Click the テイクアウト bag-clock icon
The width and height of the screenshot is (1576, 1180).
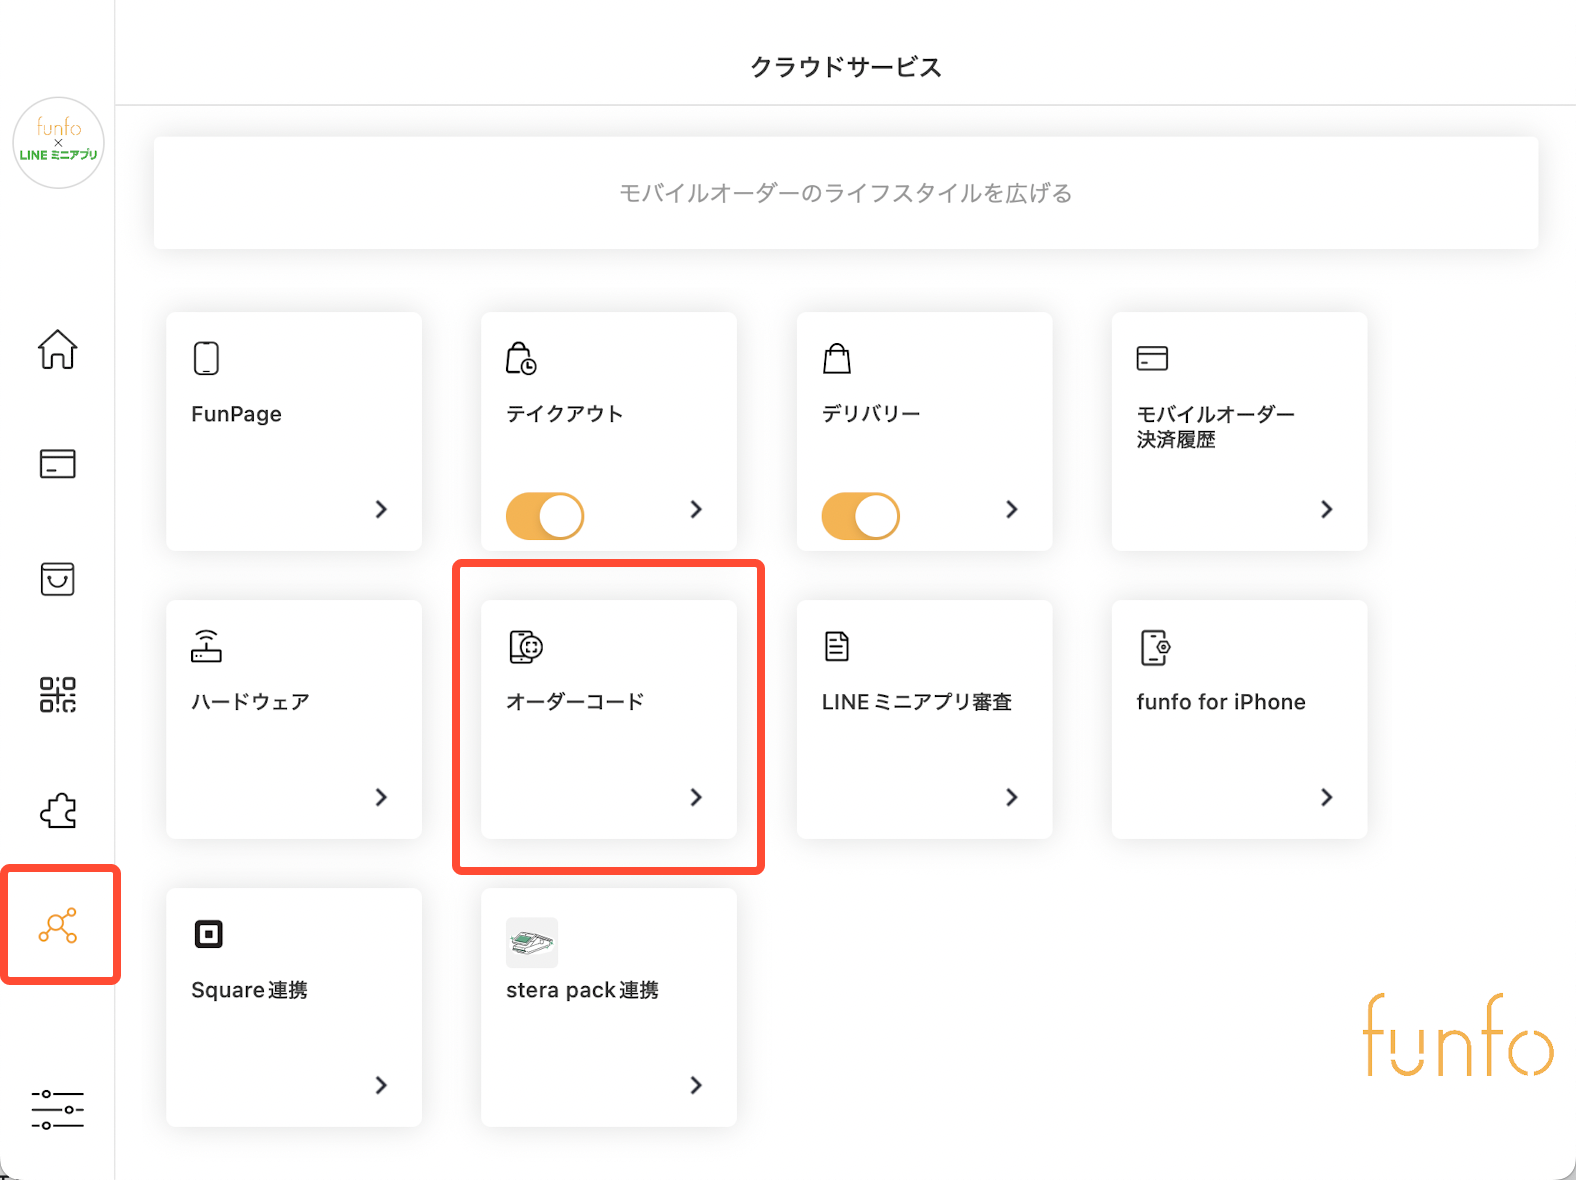click(521, 358)
